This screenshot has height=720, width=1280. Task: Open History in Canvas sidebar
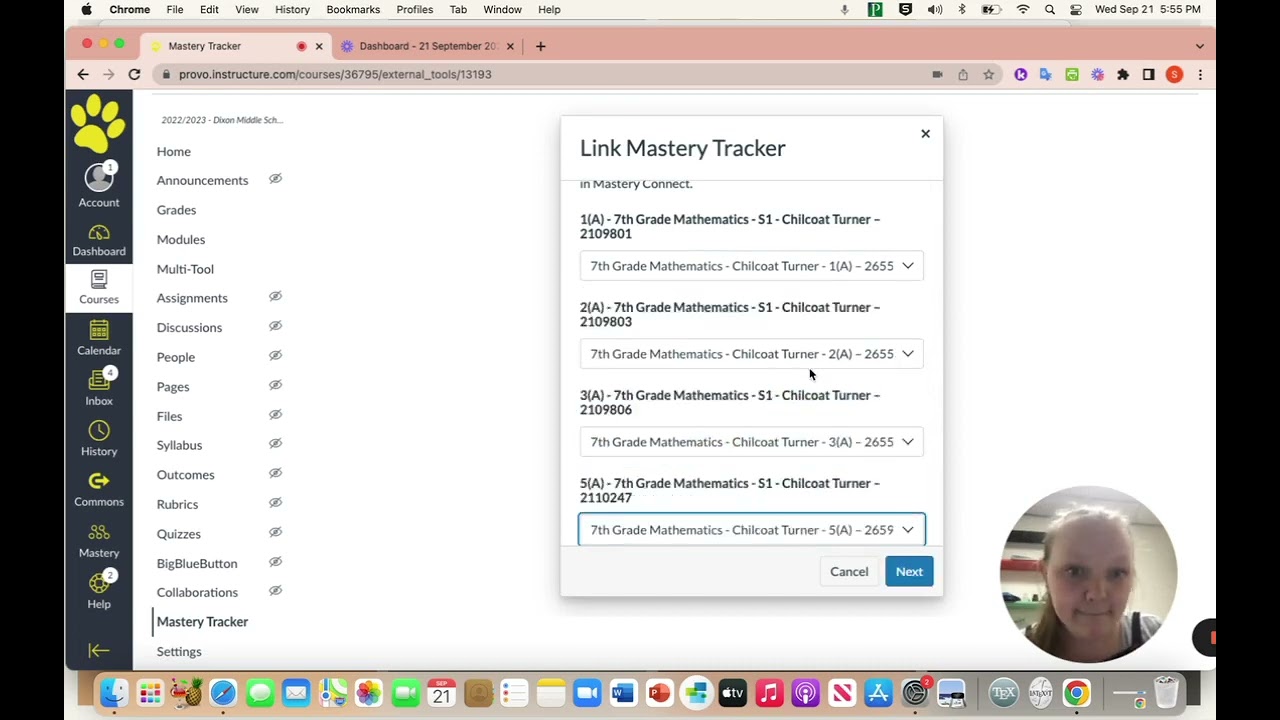[x=99, y=439]
